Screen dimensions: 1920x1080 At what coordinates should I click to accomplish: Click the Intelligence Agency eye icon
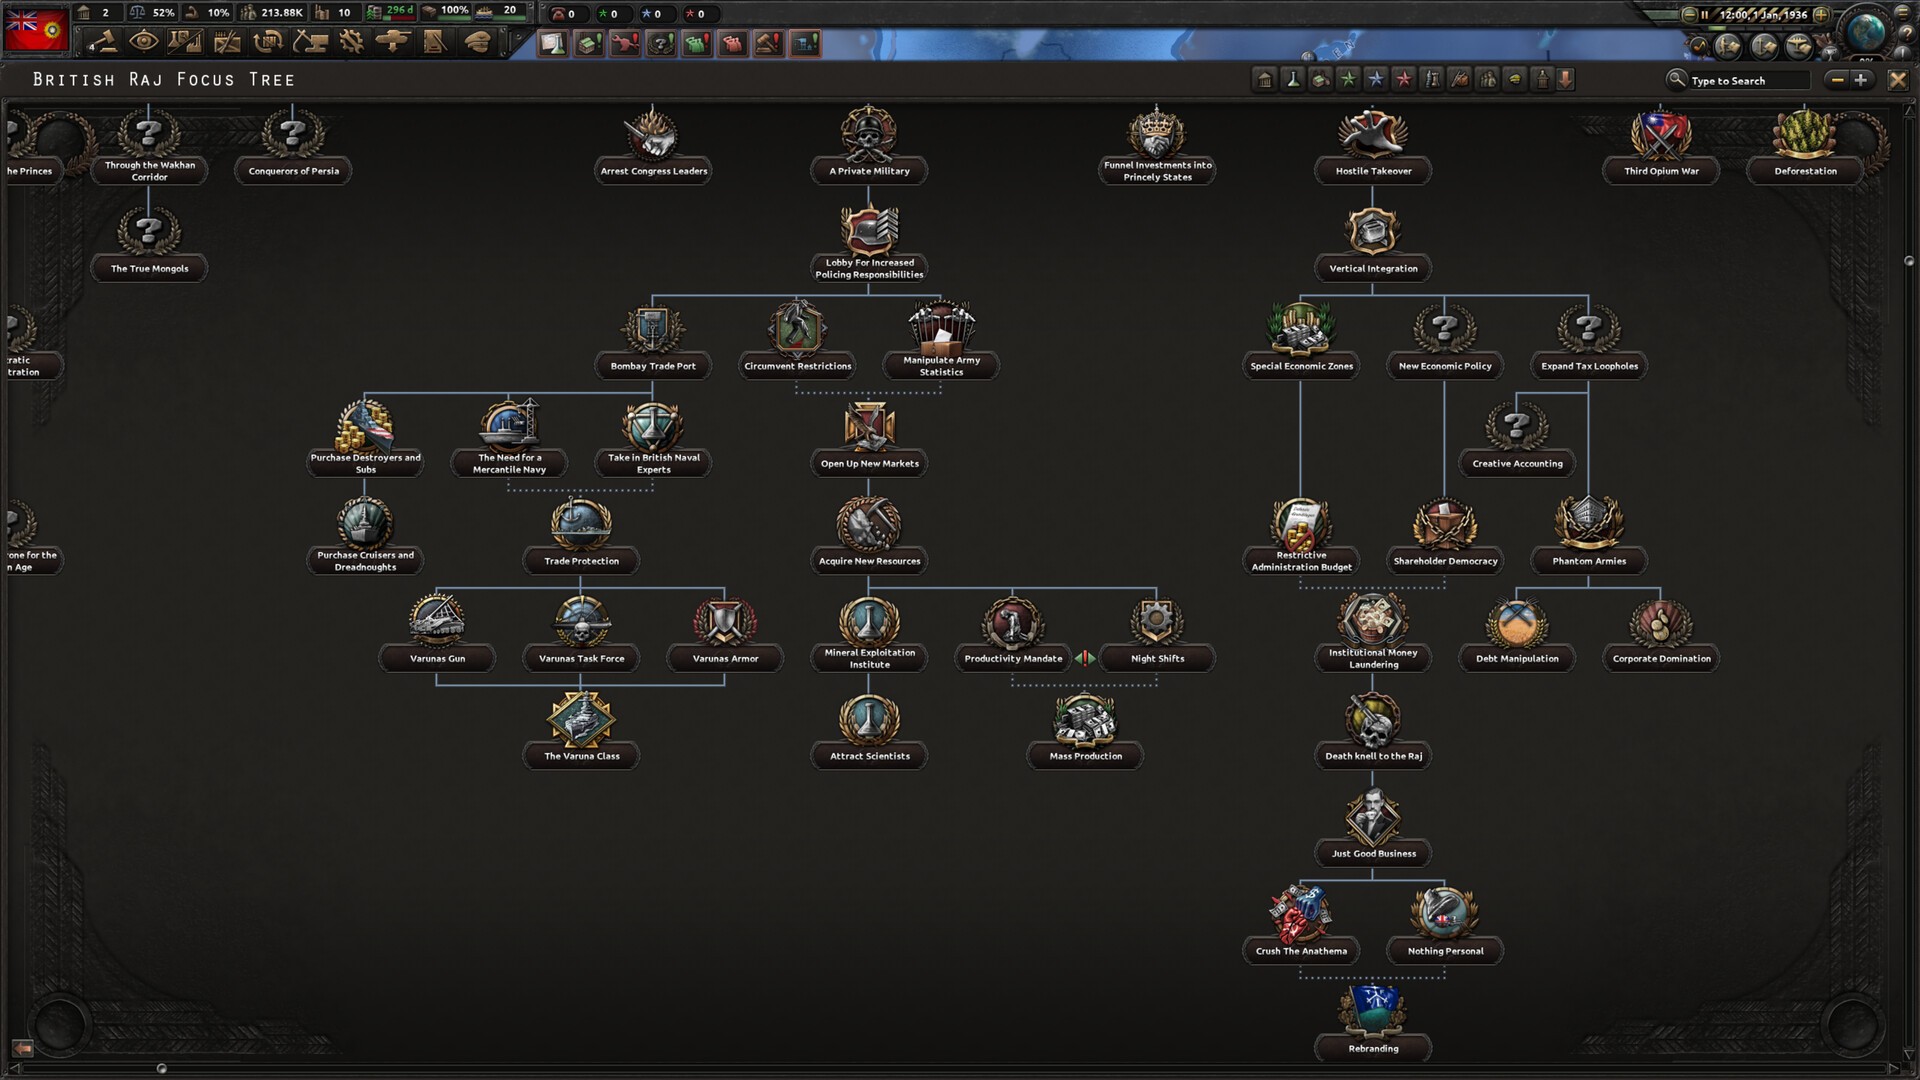coord(144,42)
